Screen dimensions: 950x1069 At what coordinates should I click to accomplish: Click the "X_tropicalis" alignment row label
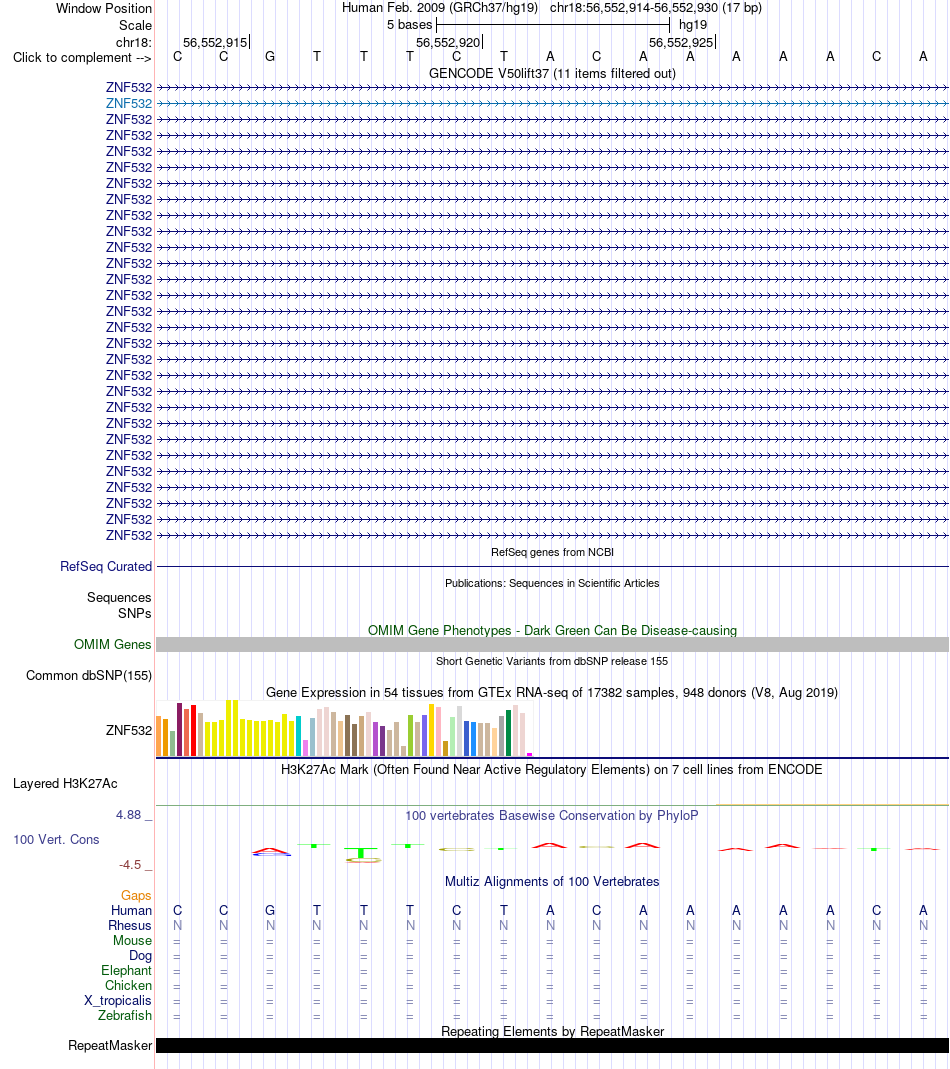(x=117, y=1000)
